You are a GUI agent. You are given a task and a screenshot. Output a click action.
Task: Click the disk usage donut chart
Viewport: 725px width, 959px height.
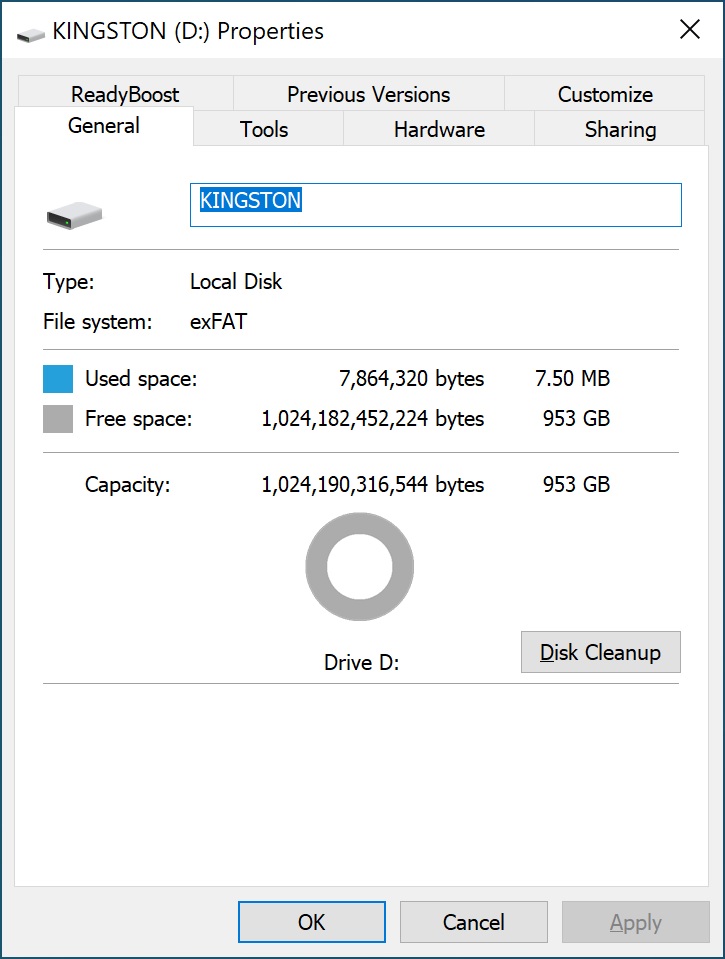[360, 566]
